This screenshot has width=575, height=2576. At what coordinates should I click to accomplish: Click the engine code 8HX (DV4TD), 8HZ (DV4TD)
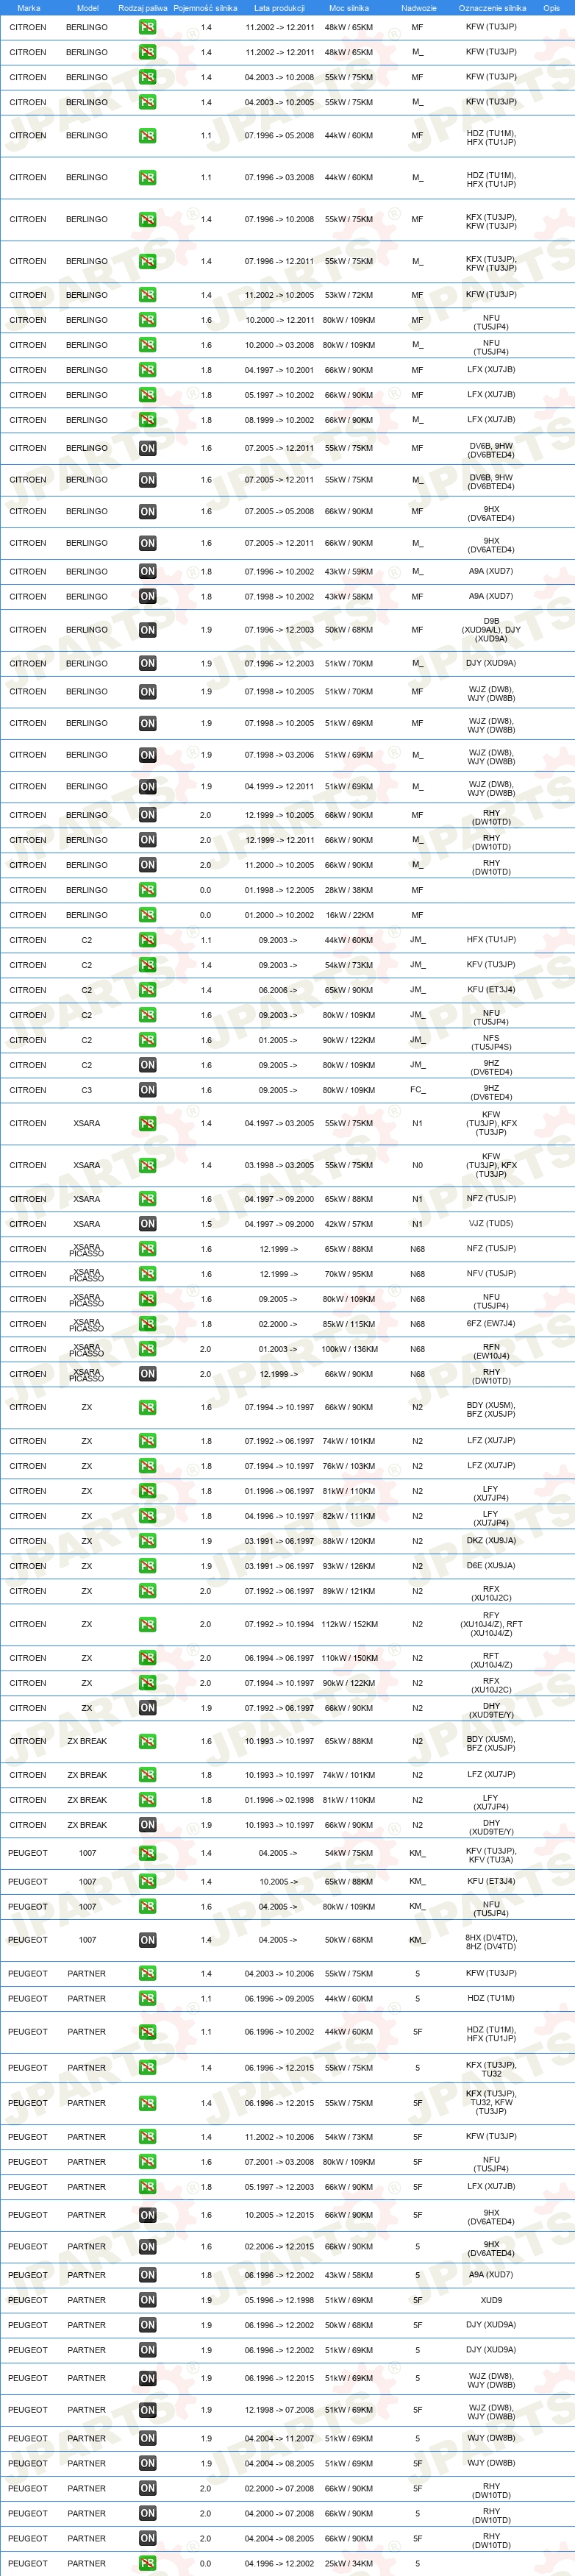click(x=491, y=1942)
